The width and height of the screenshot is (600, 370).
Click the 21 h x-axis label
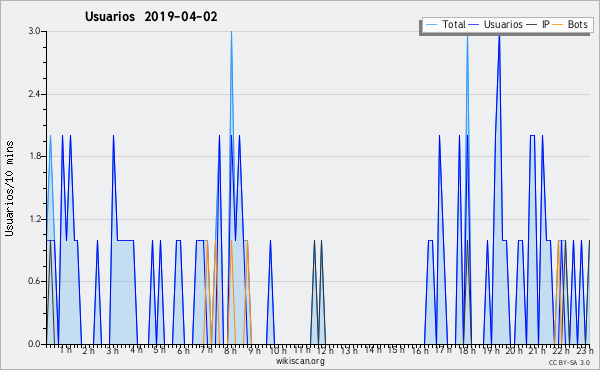[x=538, y=351]
